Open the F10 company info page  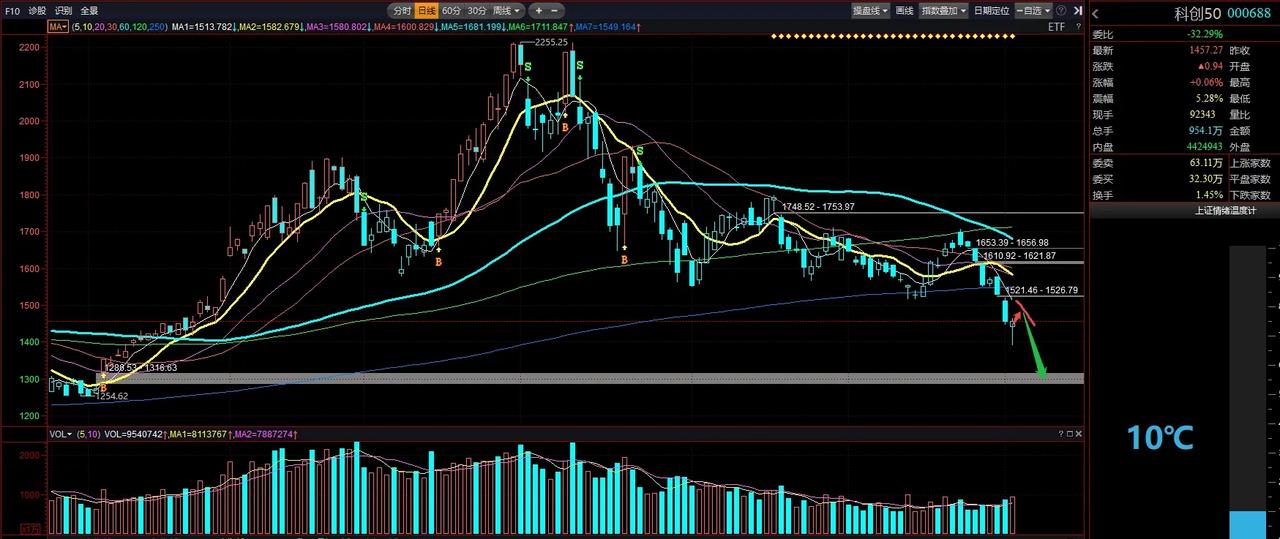(12, 11)
